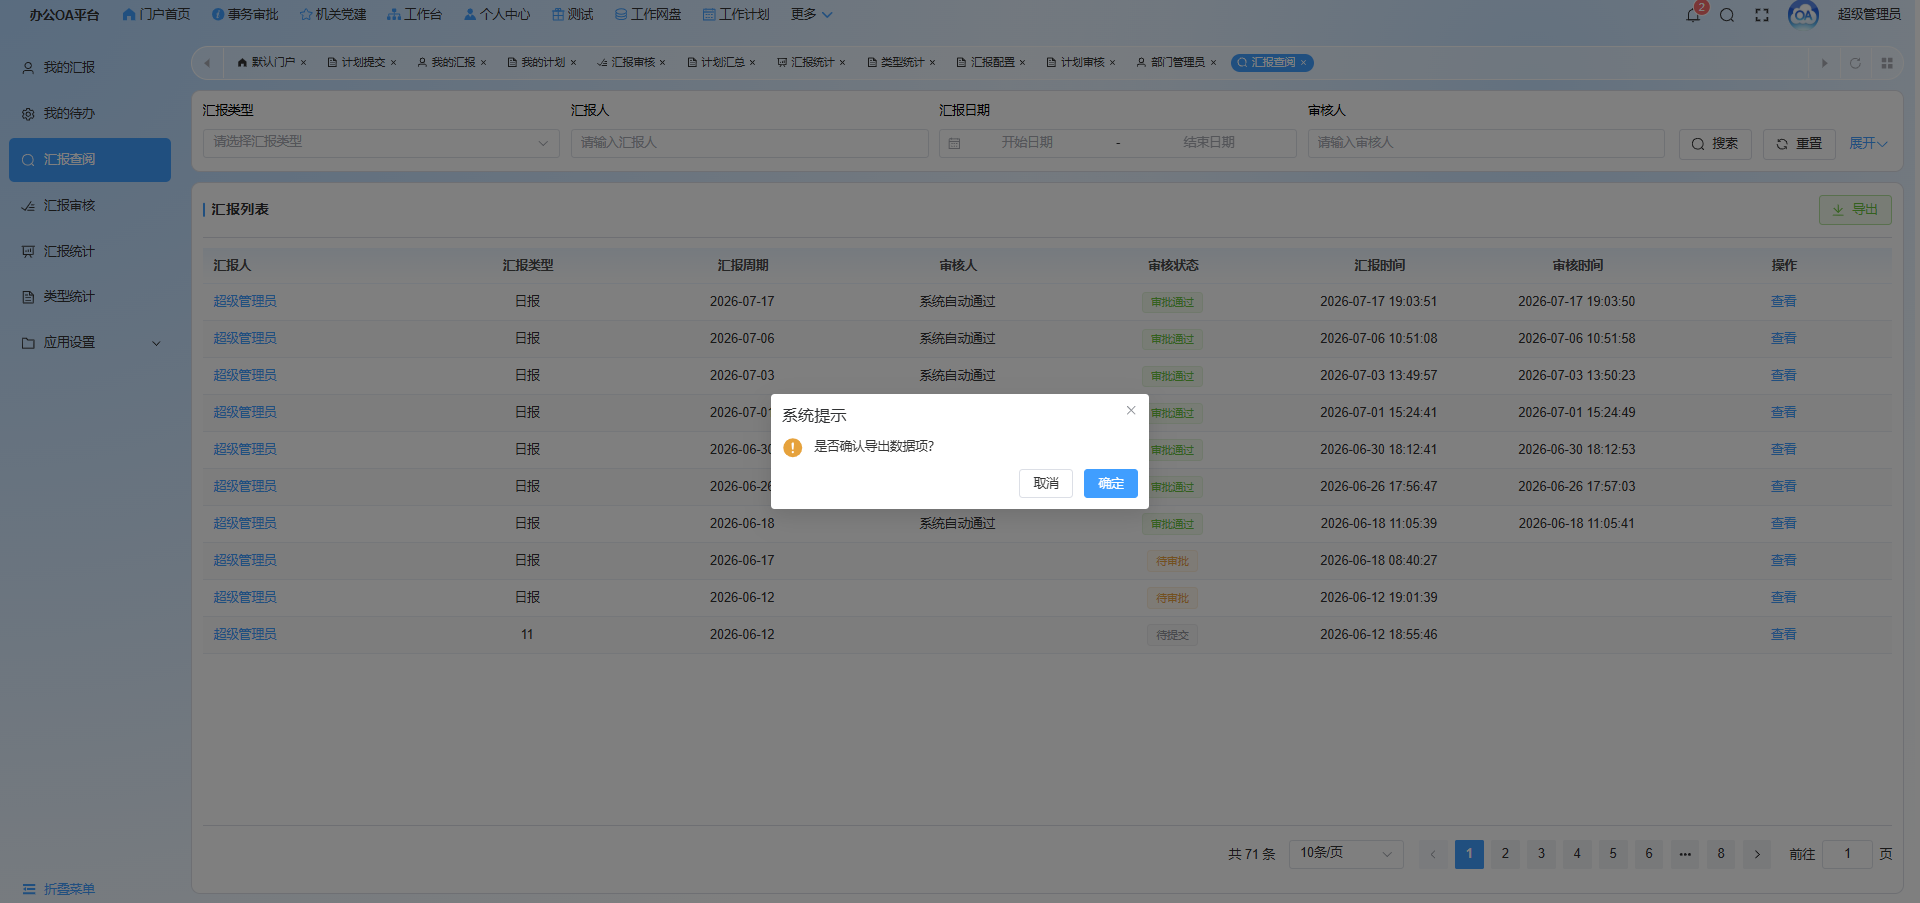
Task: Cancel the export with 取消 button
Action: [x=1046, y=483]
